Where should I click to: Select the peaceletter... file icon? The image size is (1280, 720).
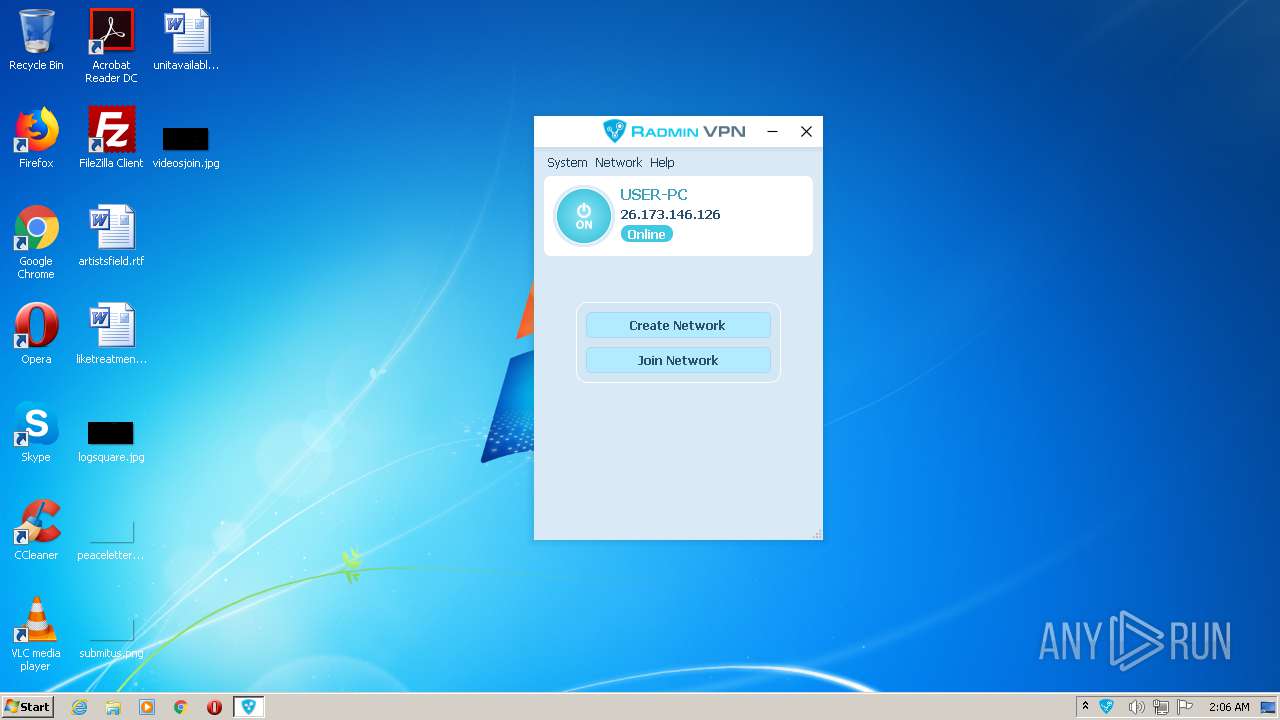pyautogui.click(x=111, y=539)
